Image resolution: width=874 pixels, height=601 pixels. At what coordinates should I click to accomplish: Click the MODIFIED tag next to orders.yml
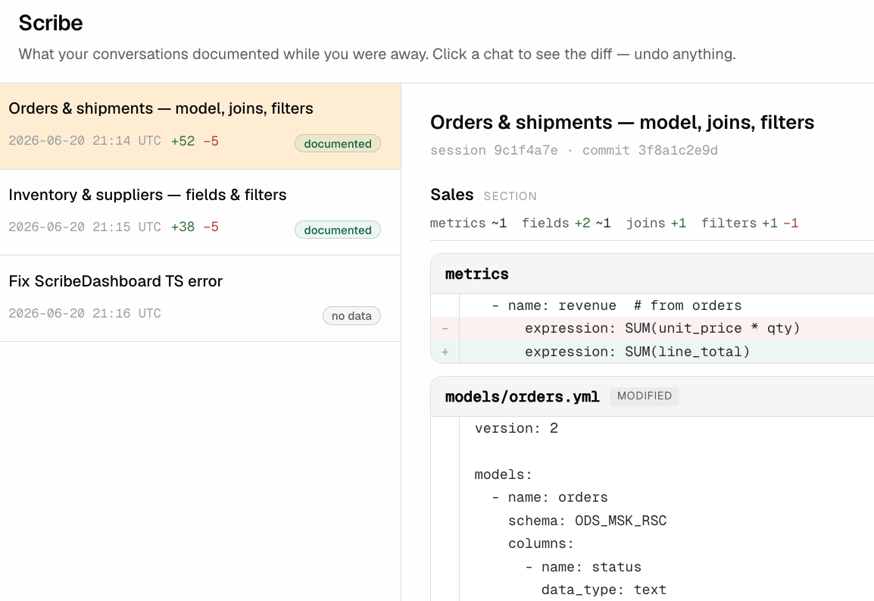pyautogui.click(x=644, y=396)
